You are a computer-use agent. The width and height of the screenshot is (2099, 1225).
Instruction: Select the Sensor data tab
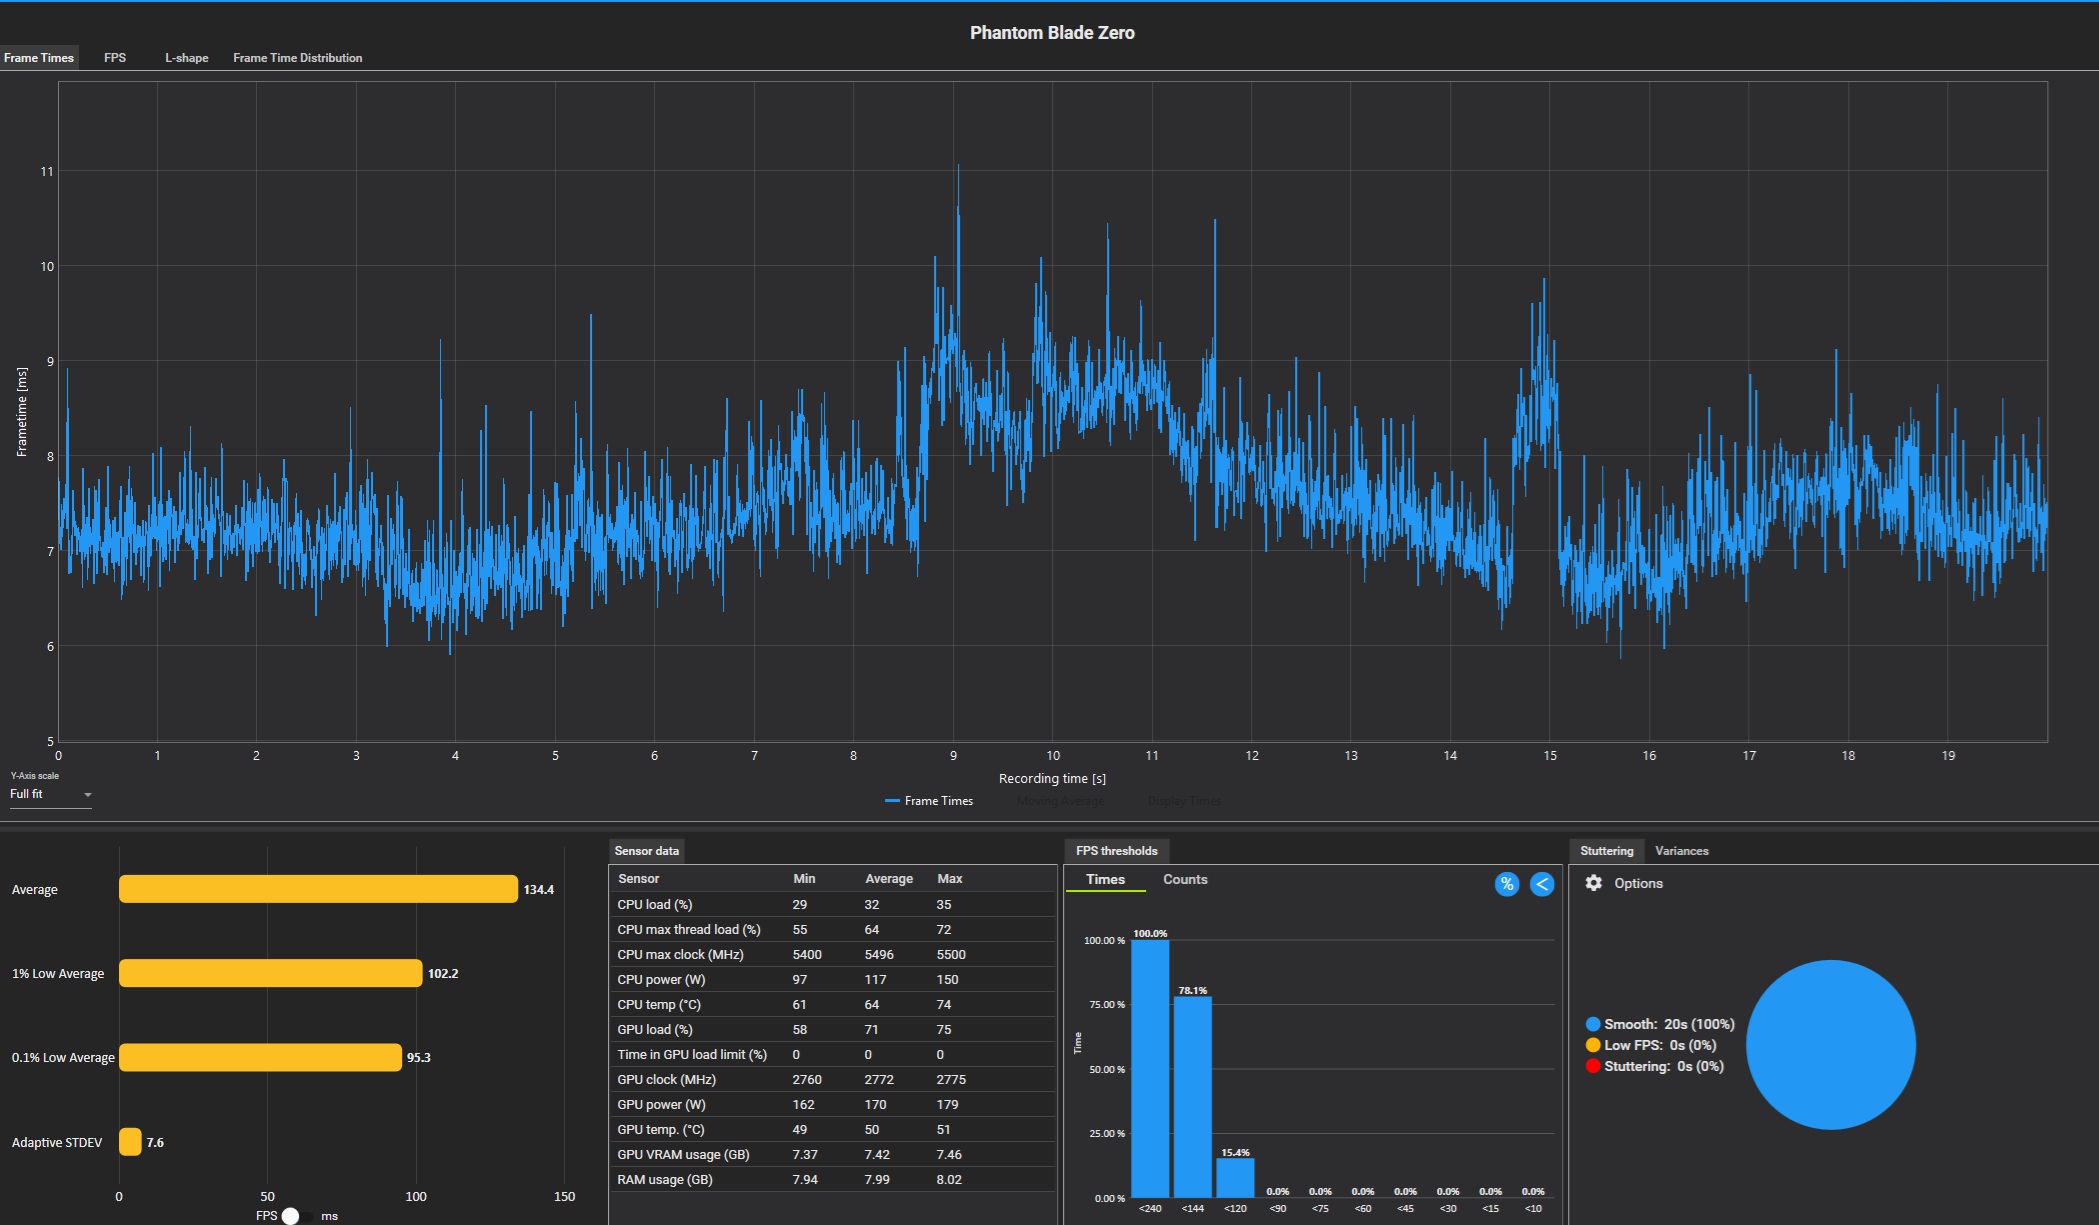click(x=646, y=851)
